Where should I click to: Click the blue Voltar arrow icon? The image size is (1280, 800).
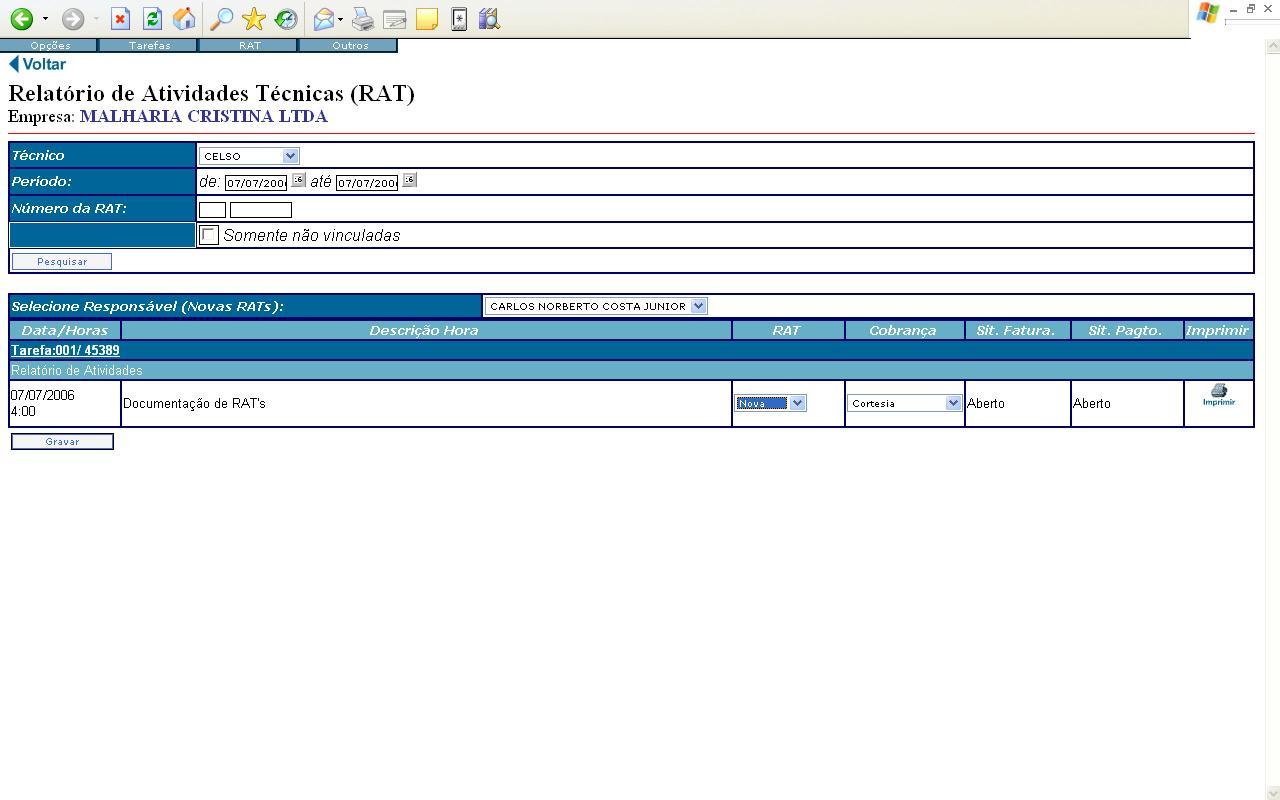click(14, 64)
